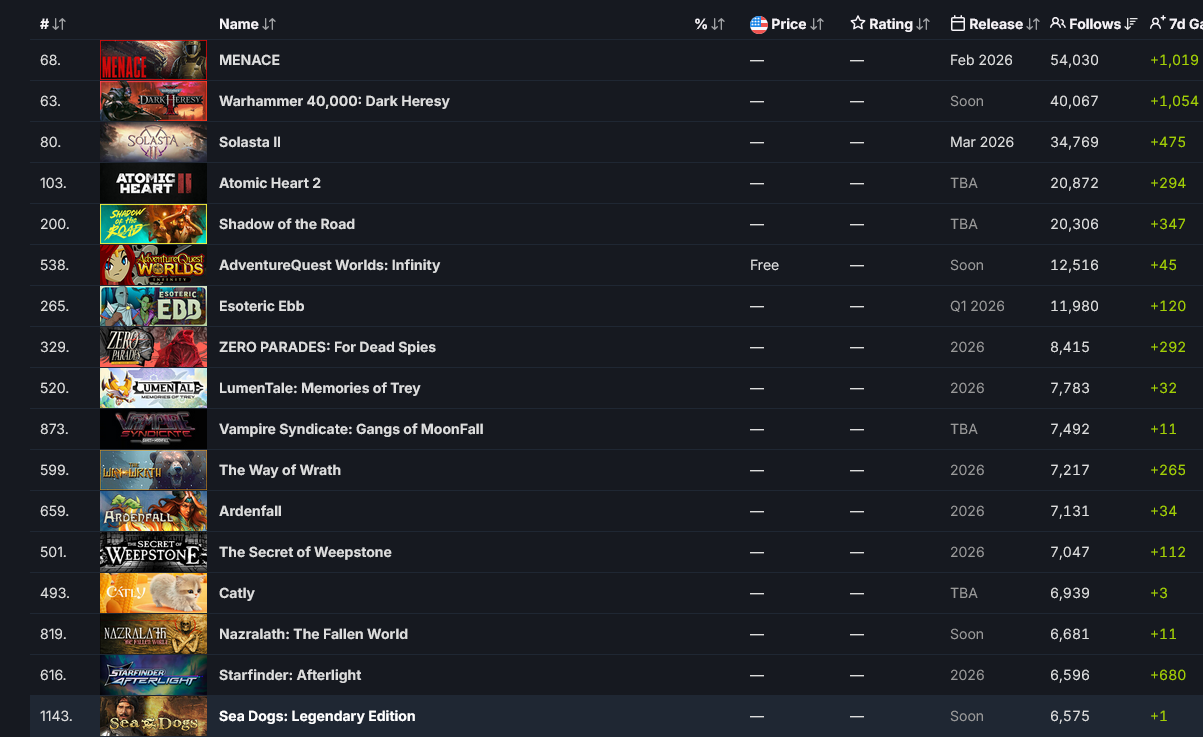Click the 12,516 follows value
This screenshot has height=737, width=1203.
click(x=1074, y=265)
